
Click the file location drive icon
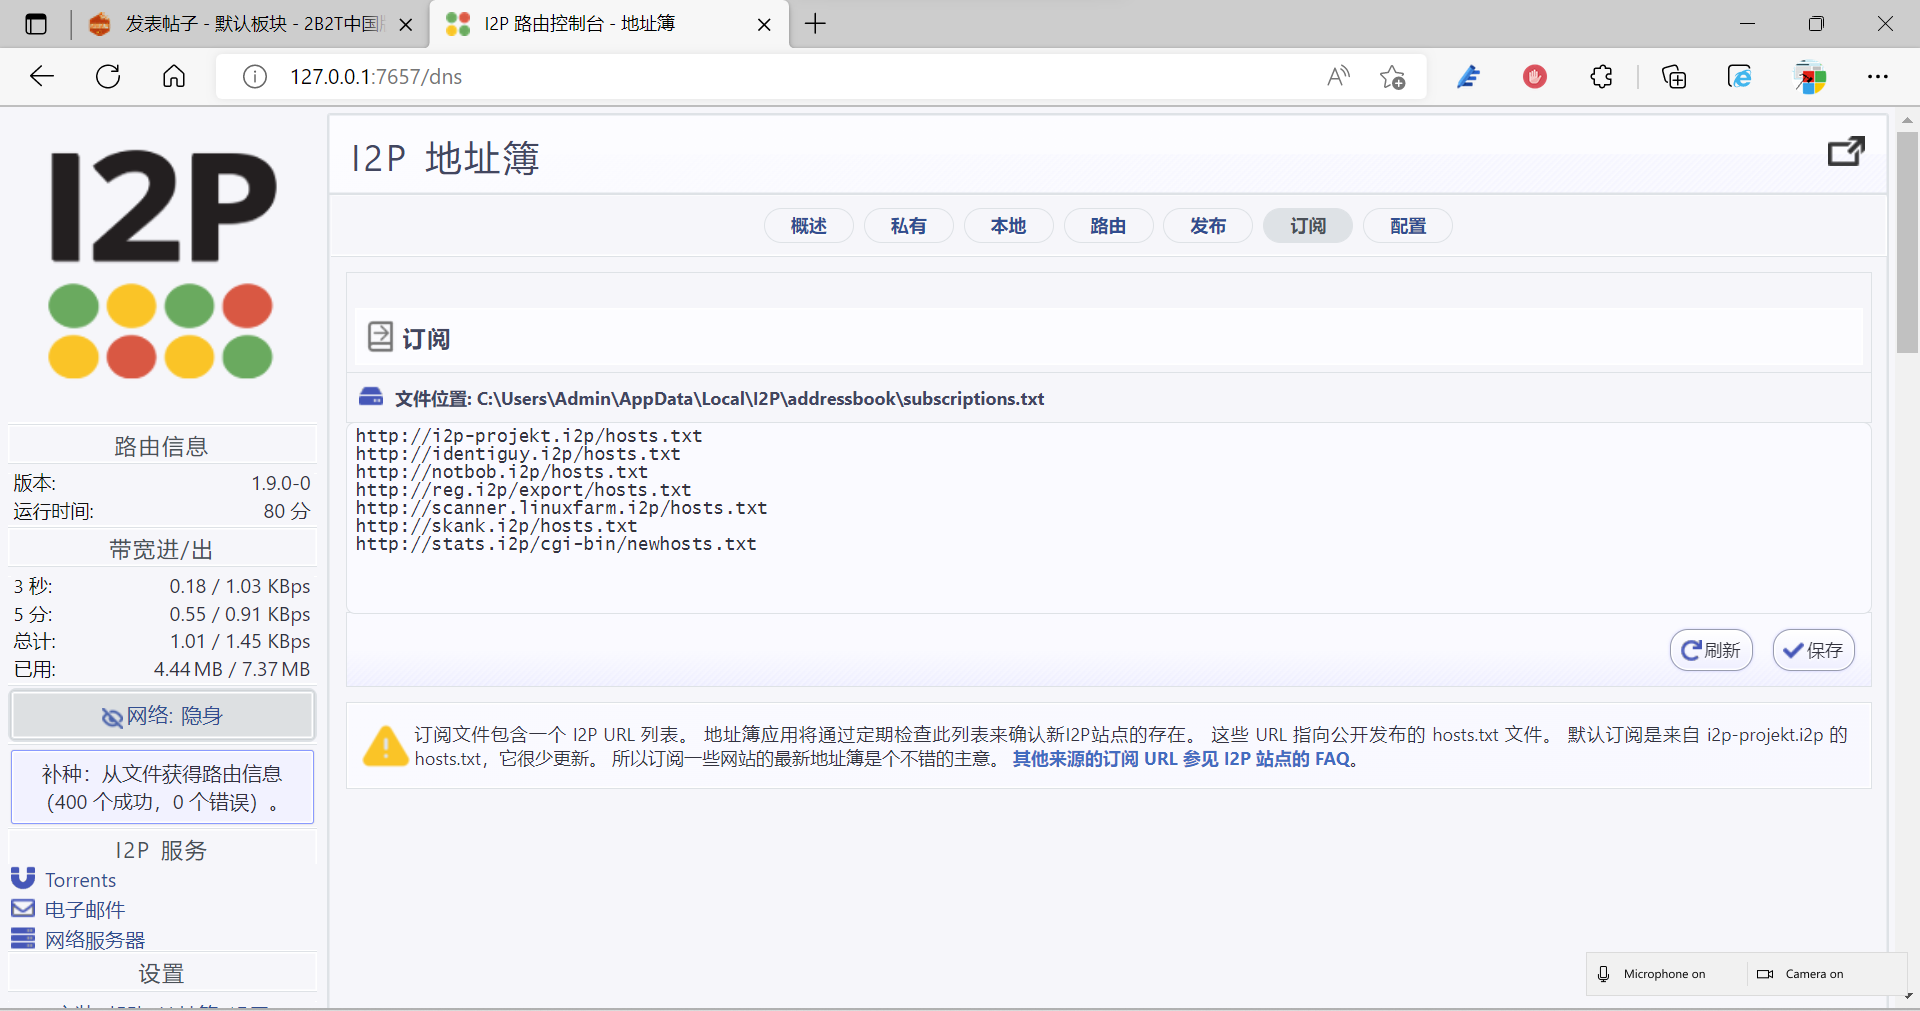point(371,397)
